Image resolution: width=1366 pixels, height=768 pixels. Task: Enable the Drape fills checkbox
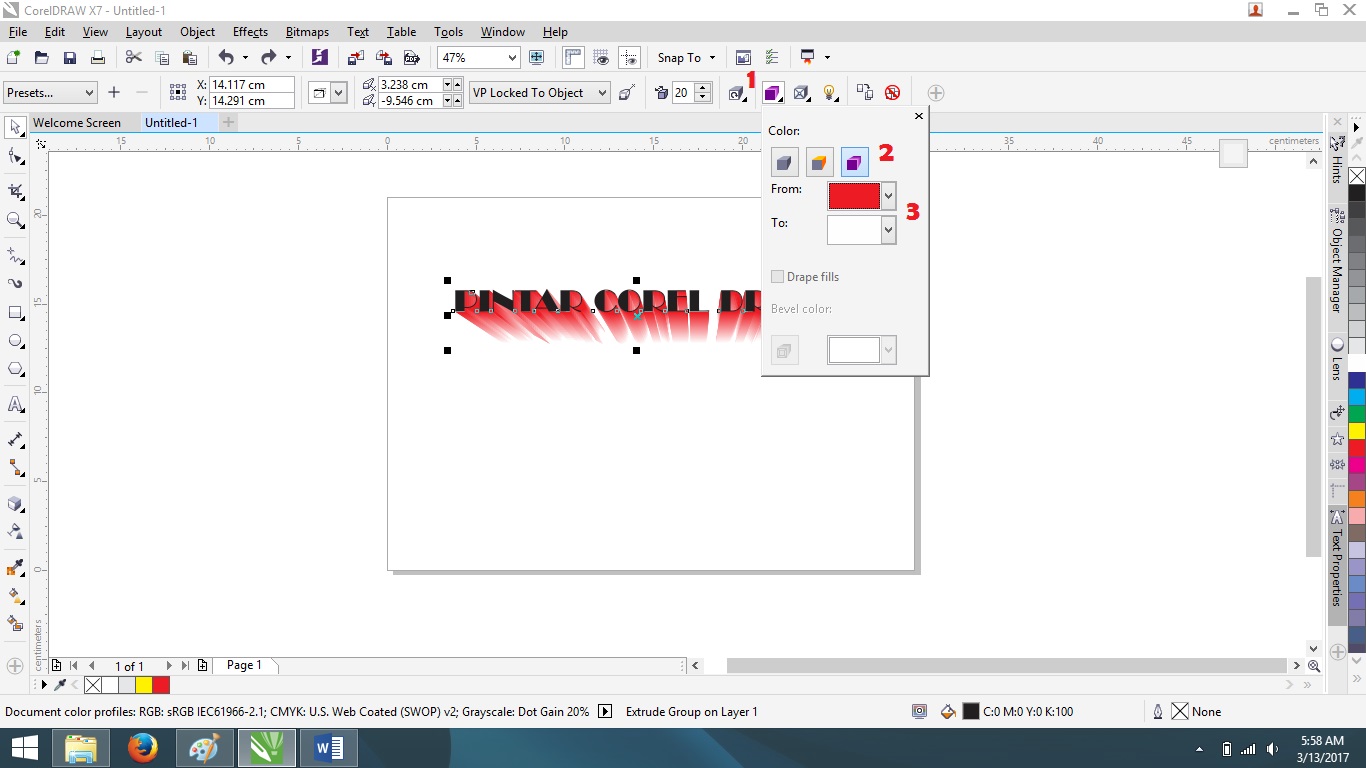click(778, 277)
